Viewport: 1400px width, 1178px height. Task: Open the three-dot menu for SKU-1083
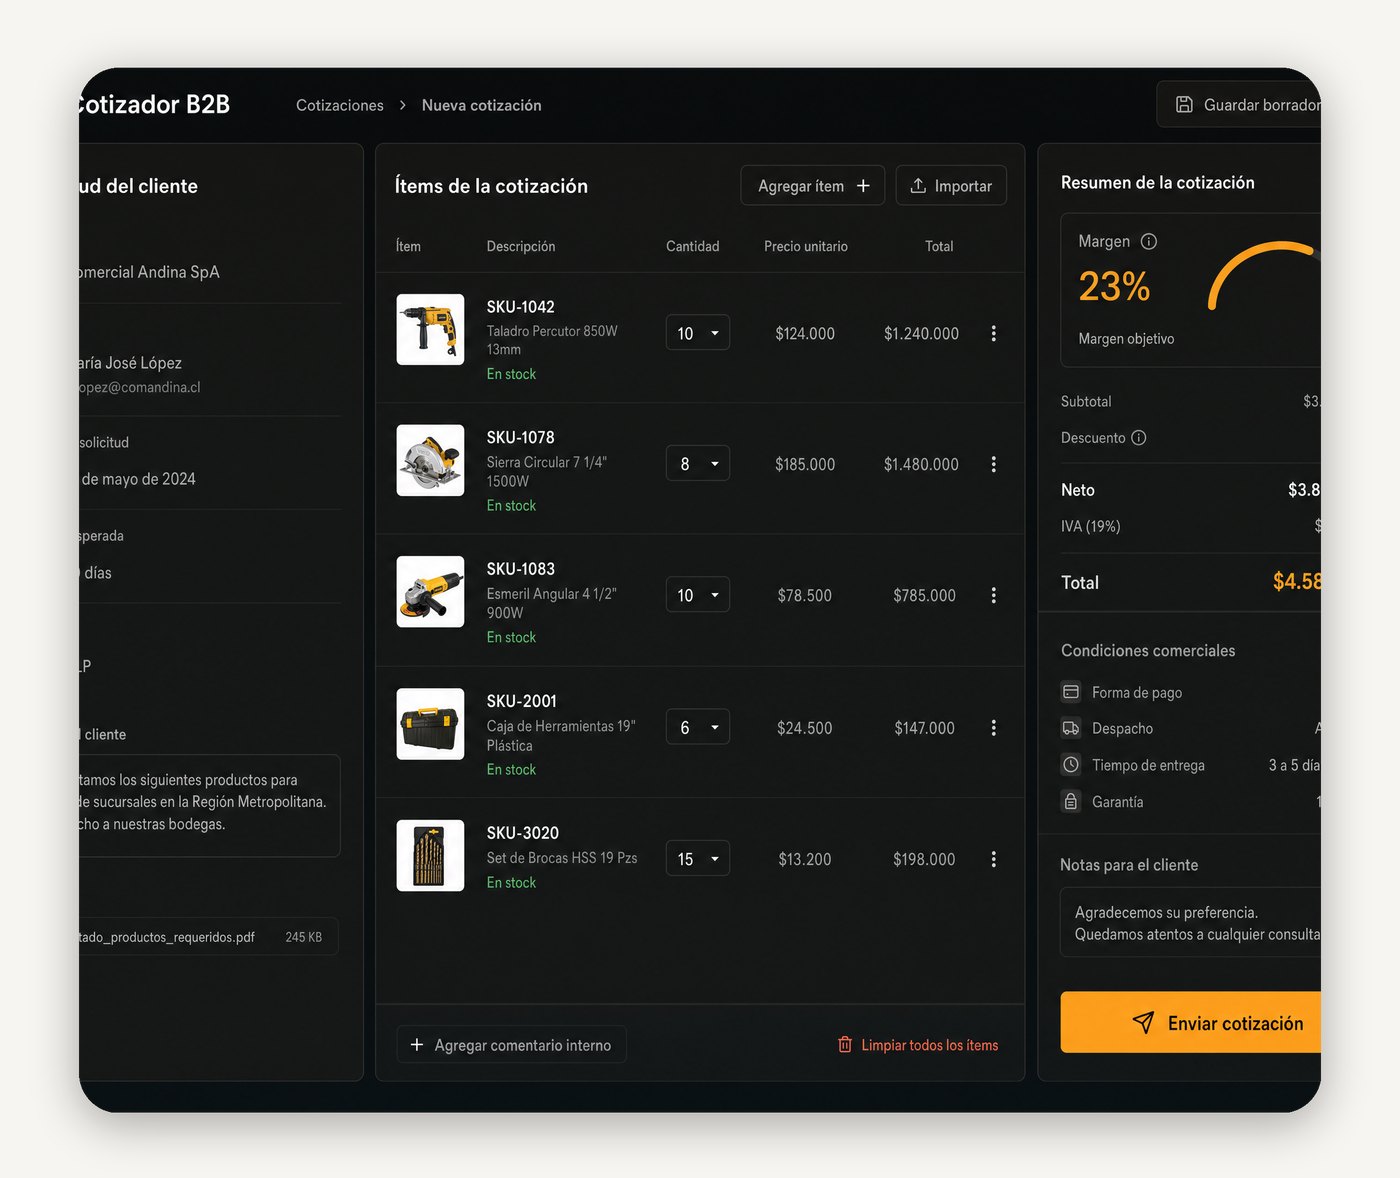pos(993,595)
